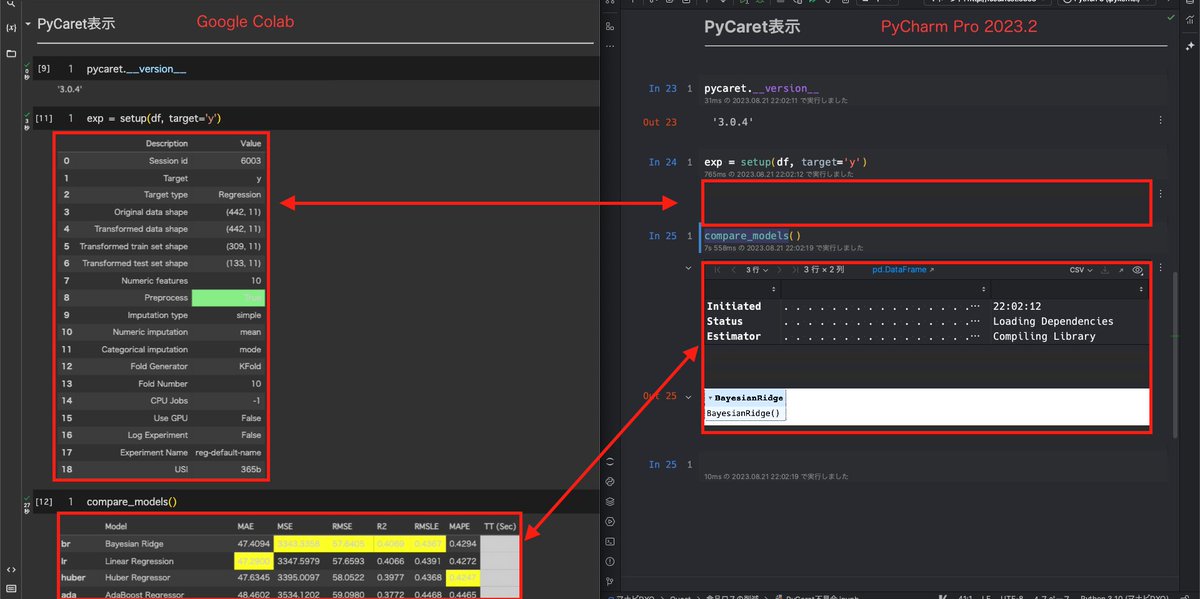
Task: Collapse Out 25 BayesianRidge output
Action: [x=688, y=397]
